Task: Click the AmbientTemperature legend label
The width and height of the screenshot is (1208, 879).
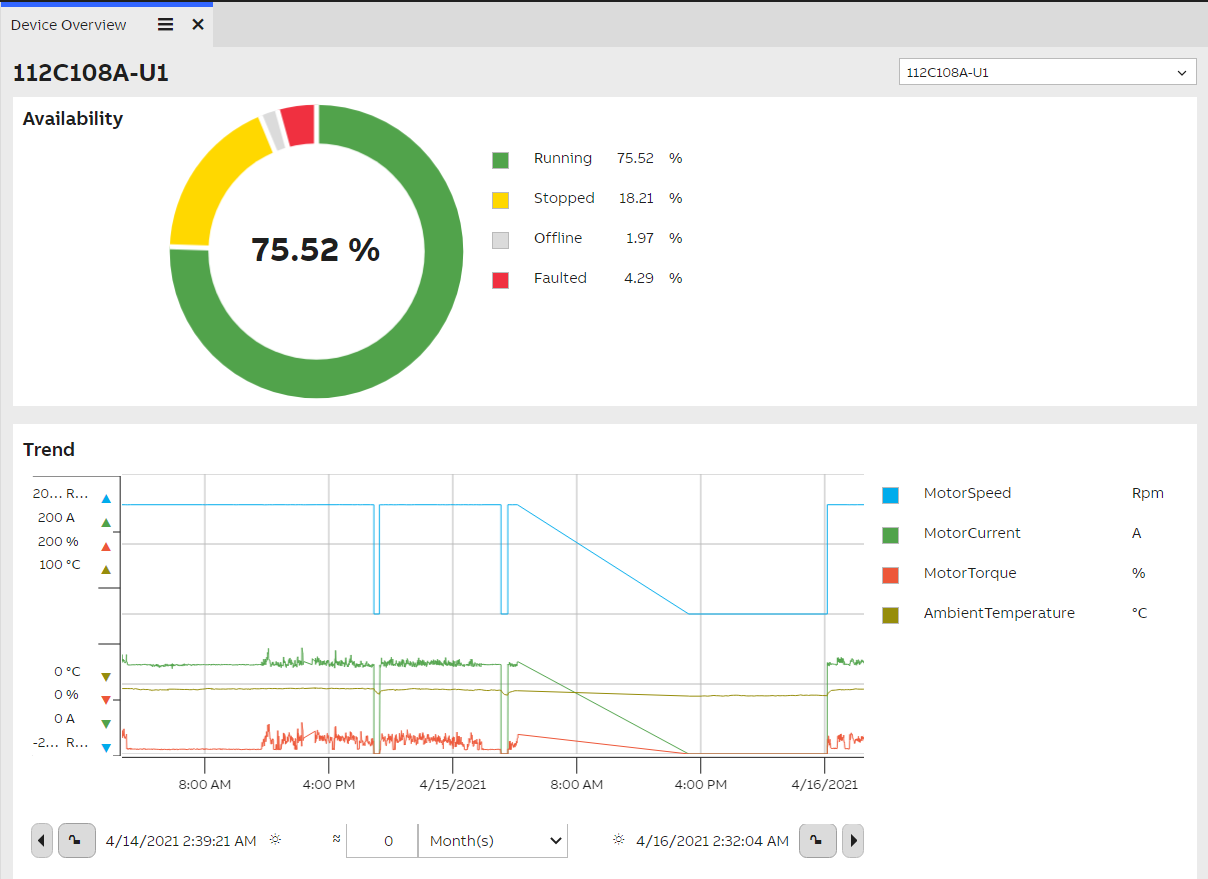Action: point(999,613)
